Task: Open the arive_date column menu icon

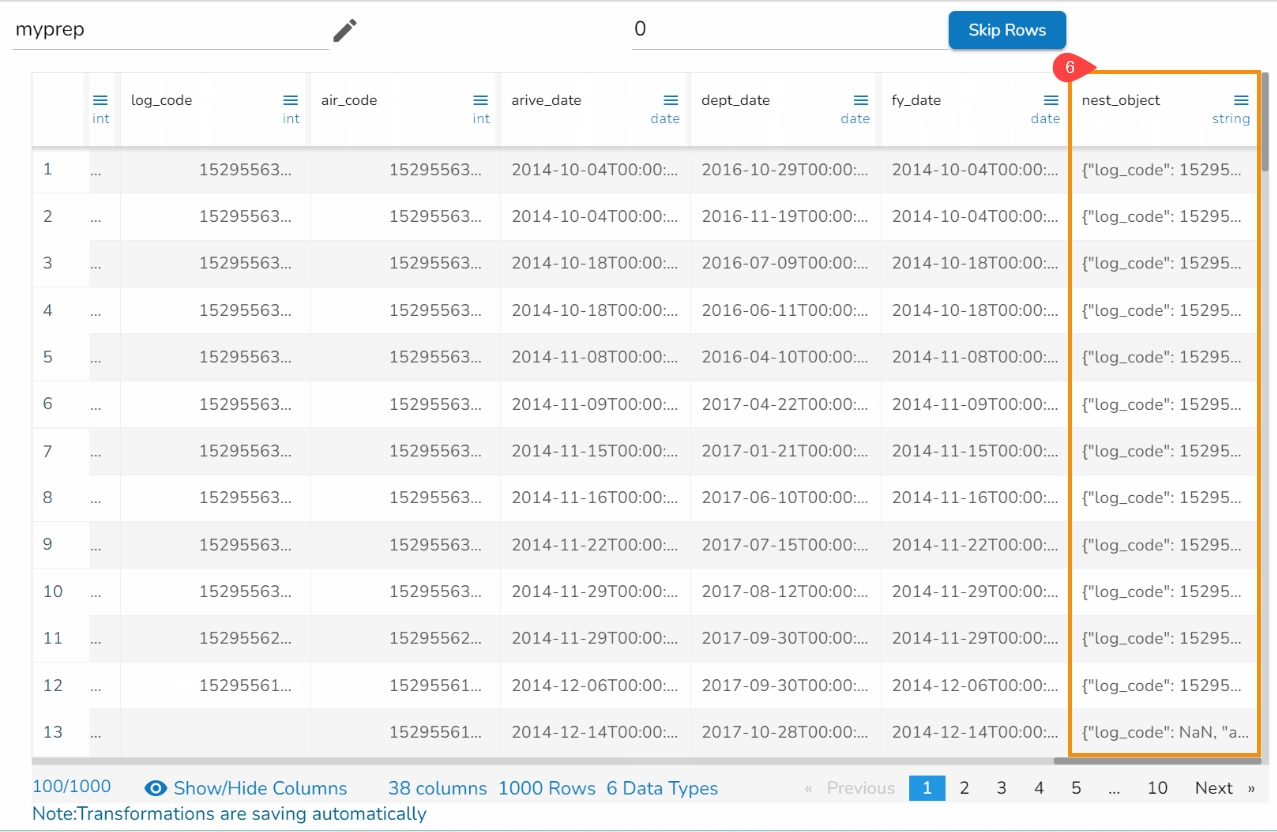Action: [671, 100]
